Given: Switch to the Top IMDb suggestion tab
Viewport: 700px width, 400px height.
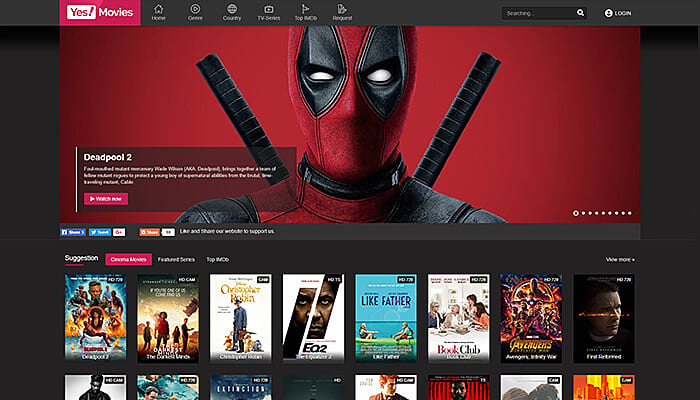Looking at the screenshot, I should click(217, 259).
